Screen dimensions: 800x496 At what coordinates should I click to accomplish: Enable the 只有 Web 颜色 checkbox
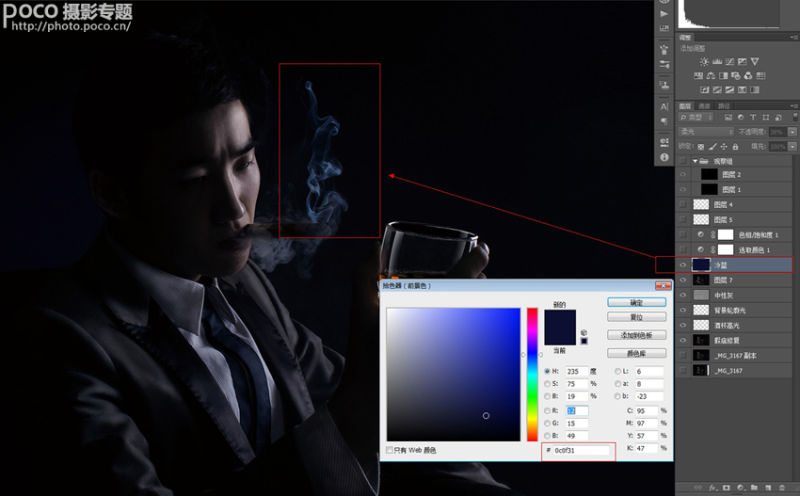point(390,451)
